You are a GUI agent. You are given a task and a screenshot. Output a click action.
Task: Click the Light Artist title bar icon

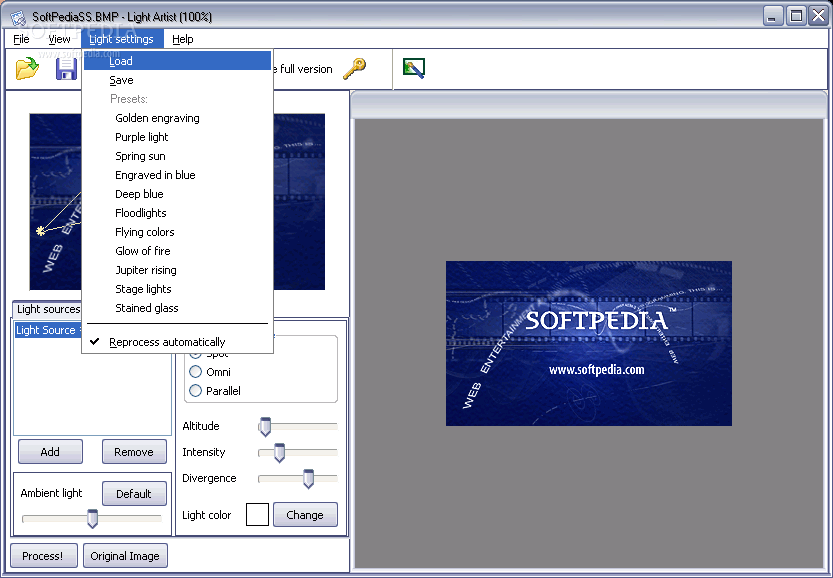coord(18,17)
